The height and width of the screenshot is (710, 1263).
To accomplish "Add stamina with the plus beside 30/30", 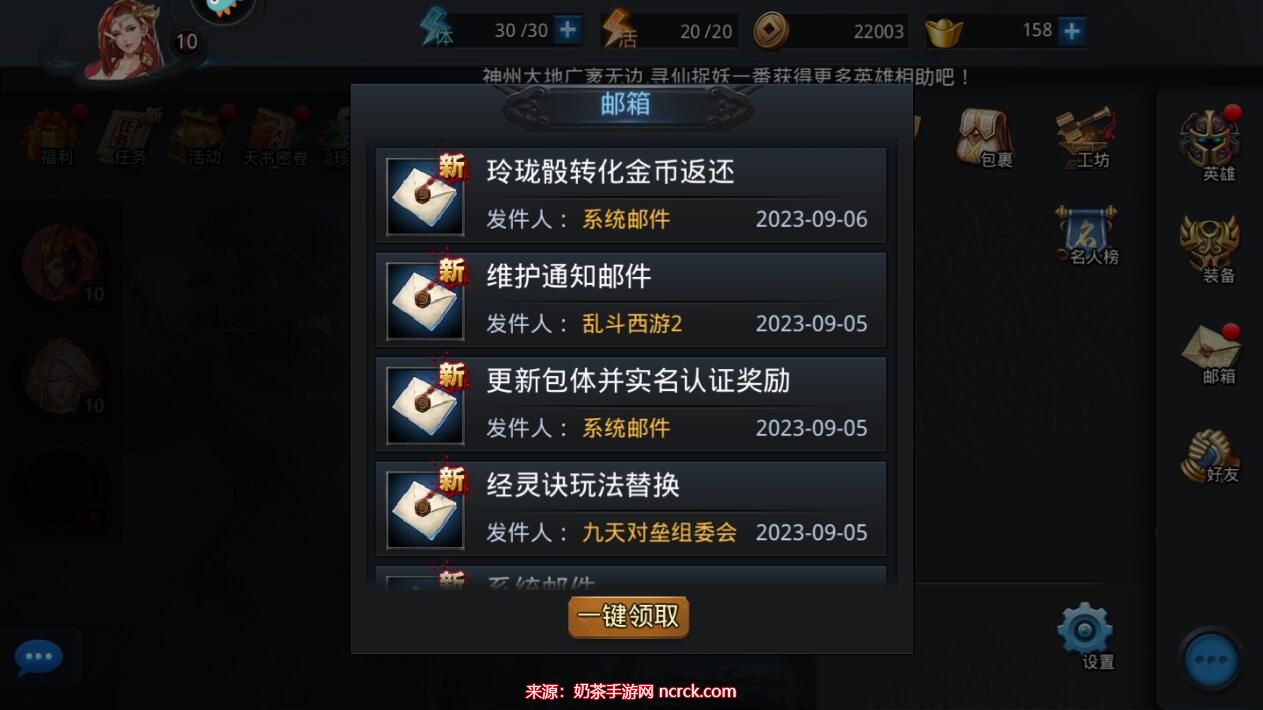I will coord(568,30).
